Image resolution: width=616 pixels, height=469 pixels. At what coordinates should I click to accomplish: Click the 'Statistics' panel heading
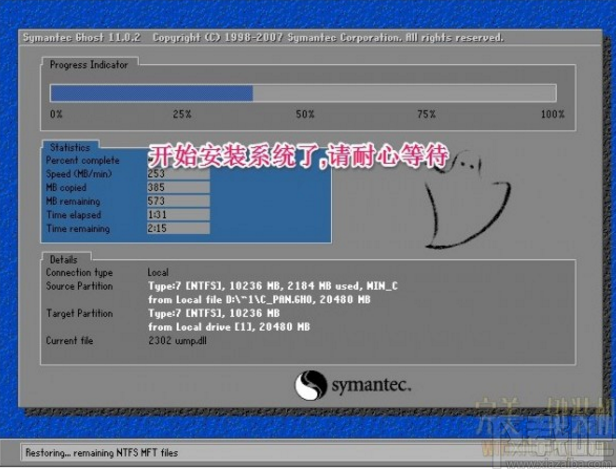pos(70,147)
